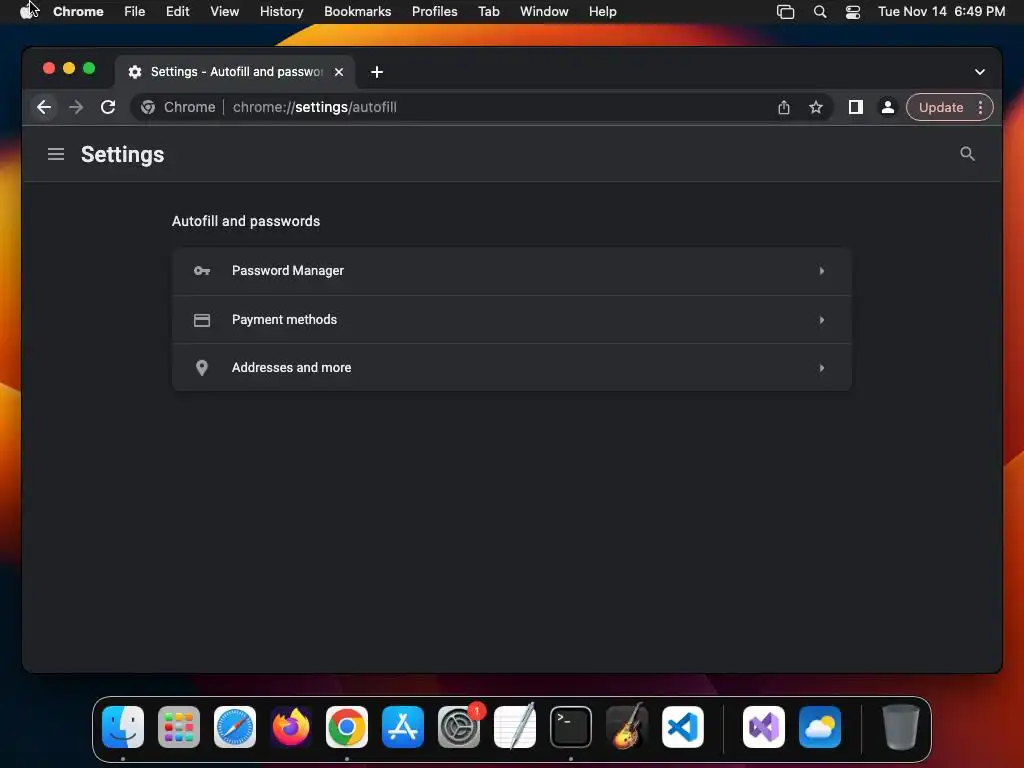Image resolution: width=1024 pixels, height=768 pixels.
Task: Click the address bar URL field
Action: coord(457,107)
